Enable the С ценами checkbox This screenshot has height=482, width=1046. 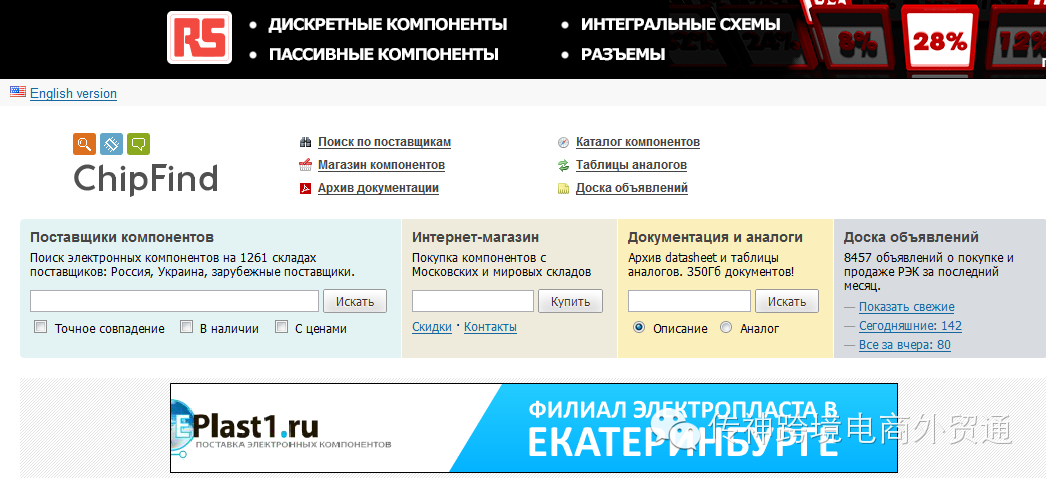point(282,327)
